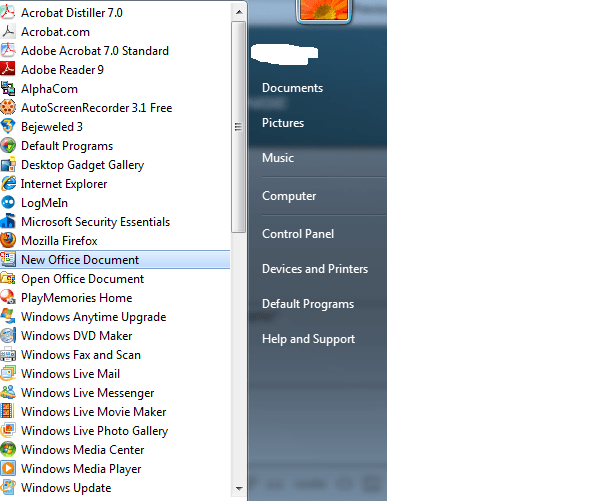Click the Acrobat Distiller 7.0 icon
The image size is (614, 501).
pyautogui.click(x=8, y=13)
